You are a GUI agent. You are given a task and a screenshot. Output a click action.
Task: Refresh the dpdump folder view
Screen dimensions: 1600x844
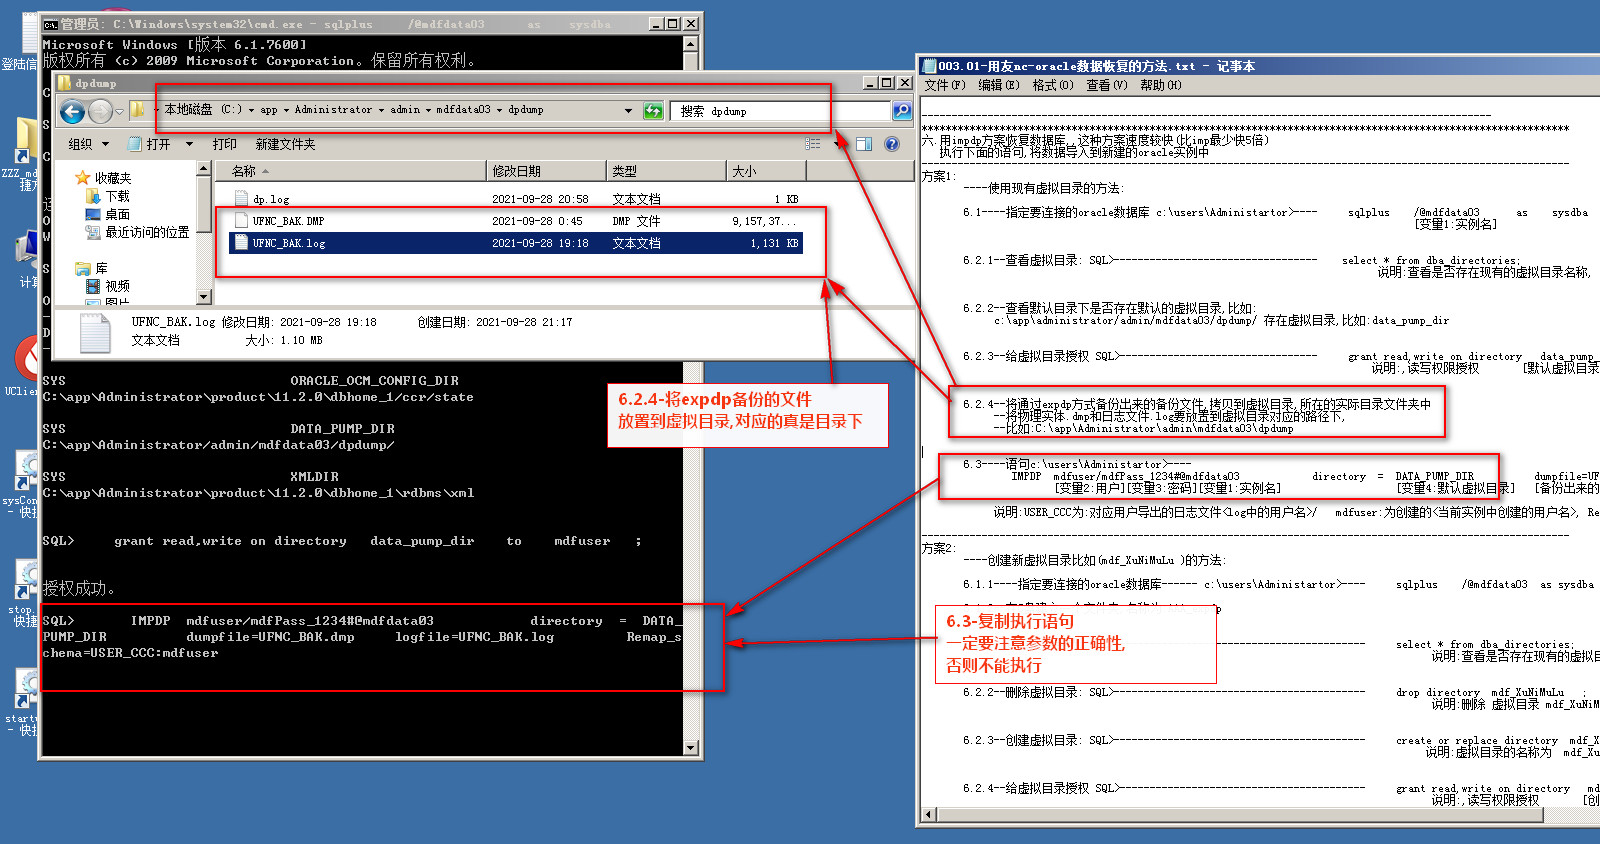pyautogui.click(x=653, y=111)
